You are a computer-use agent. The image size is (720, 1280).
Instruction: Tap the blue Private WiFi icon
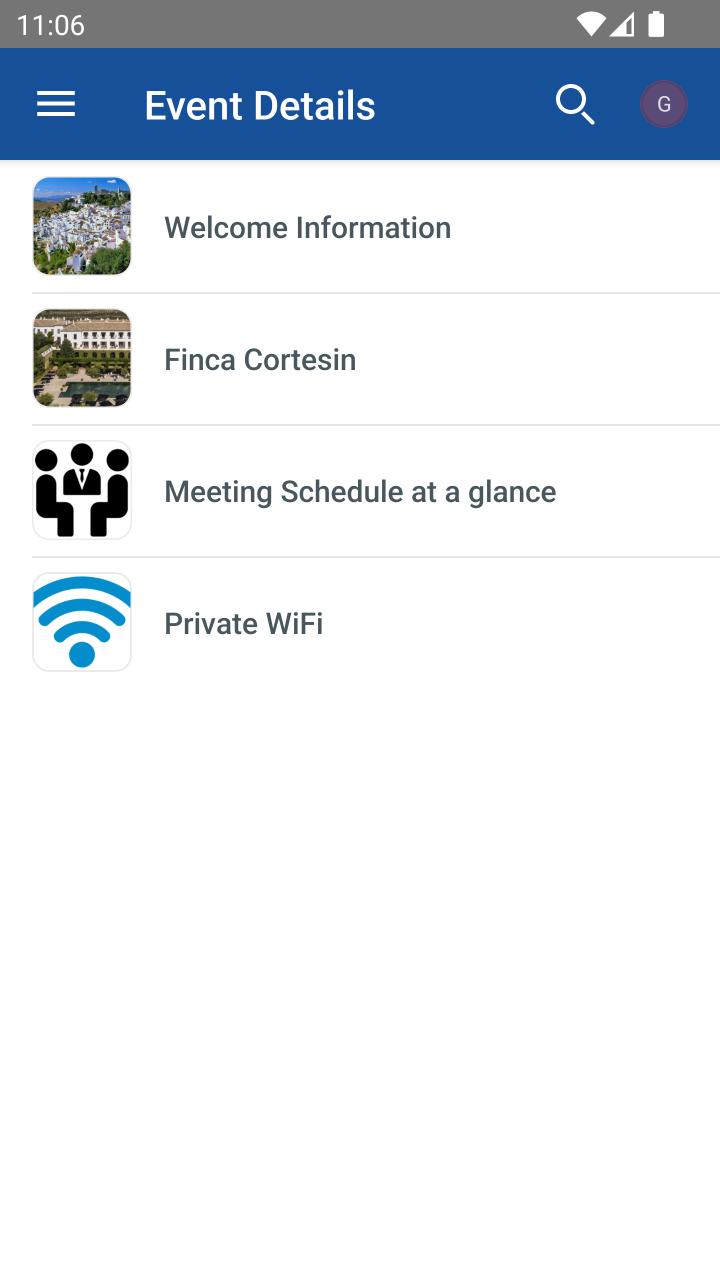pos(82,622)
